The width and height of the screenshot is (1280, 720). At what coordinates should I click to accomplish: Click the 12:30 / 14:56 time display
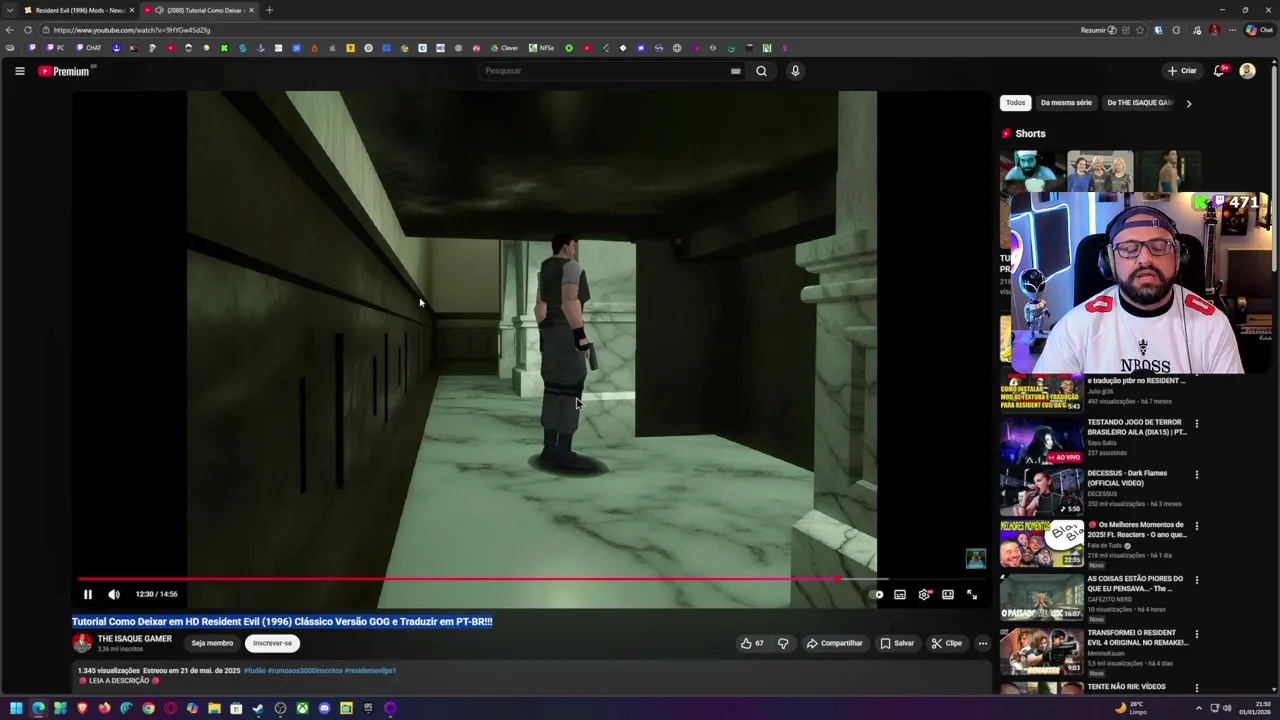tap(157, 594)
